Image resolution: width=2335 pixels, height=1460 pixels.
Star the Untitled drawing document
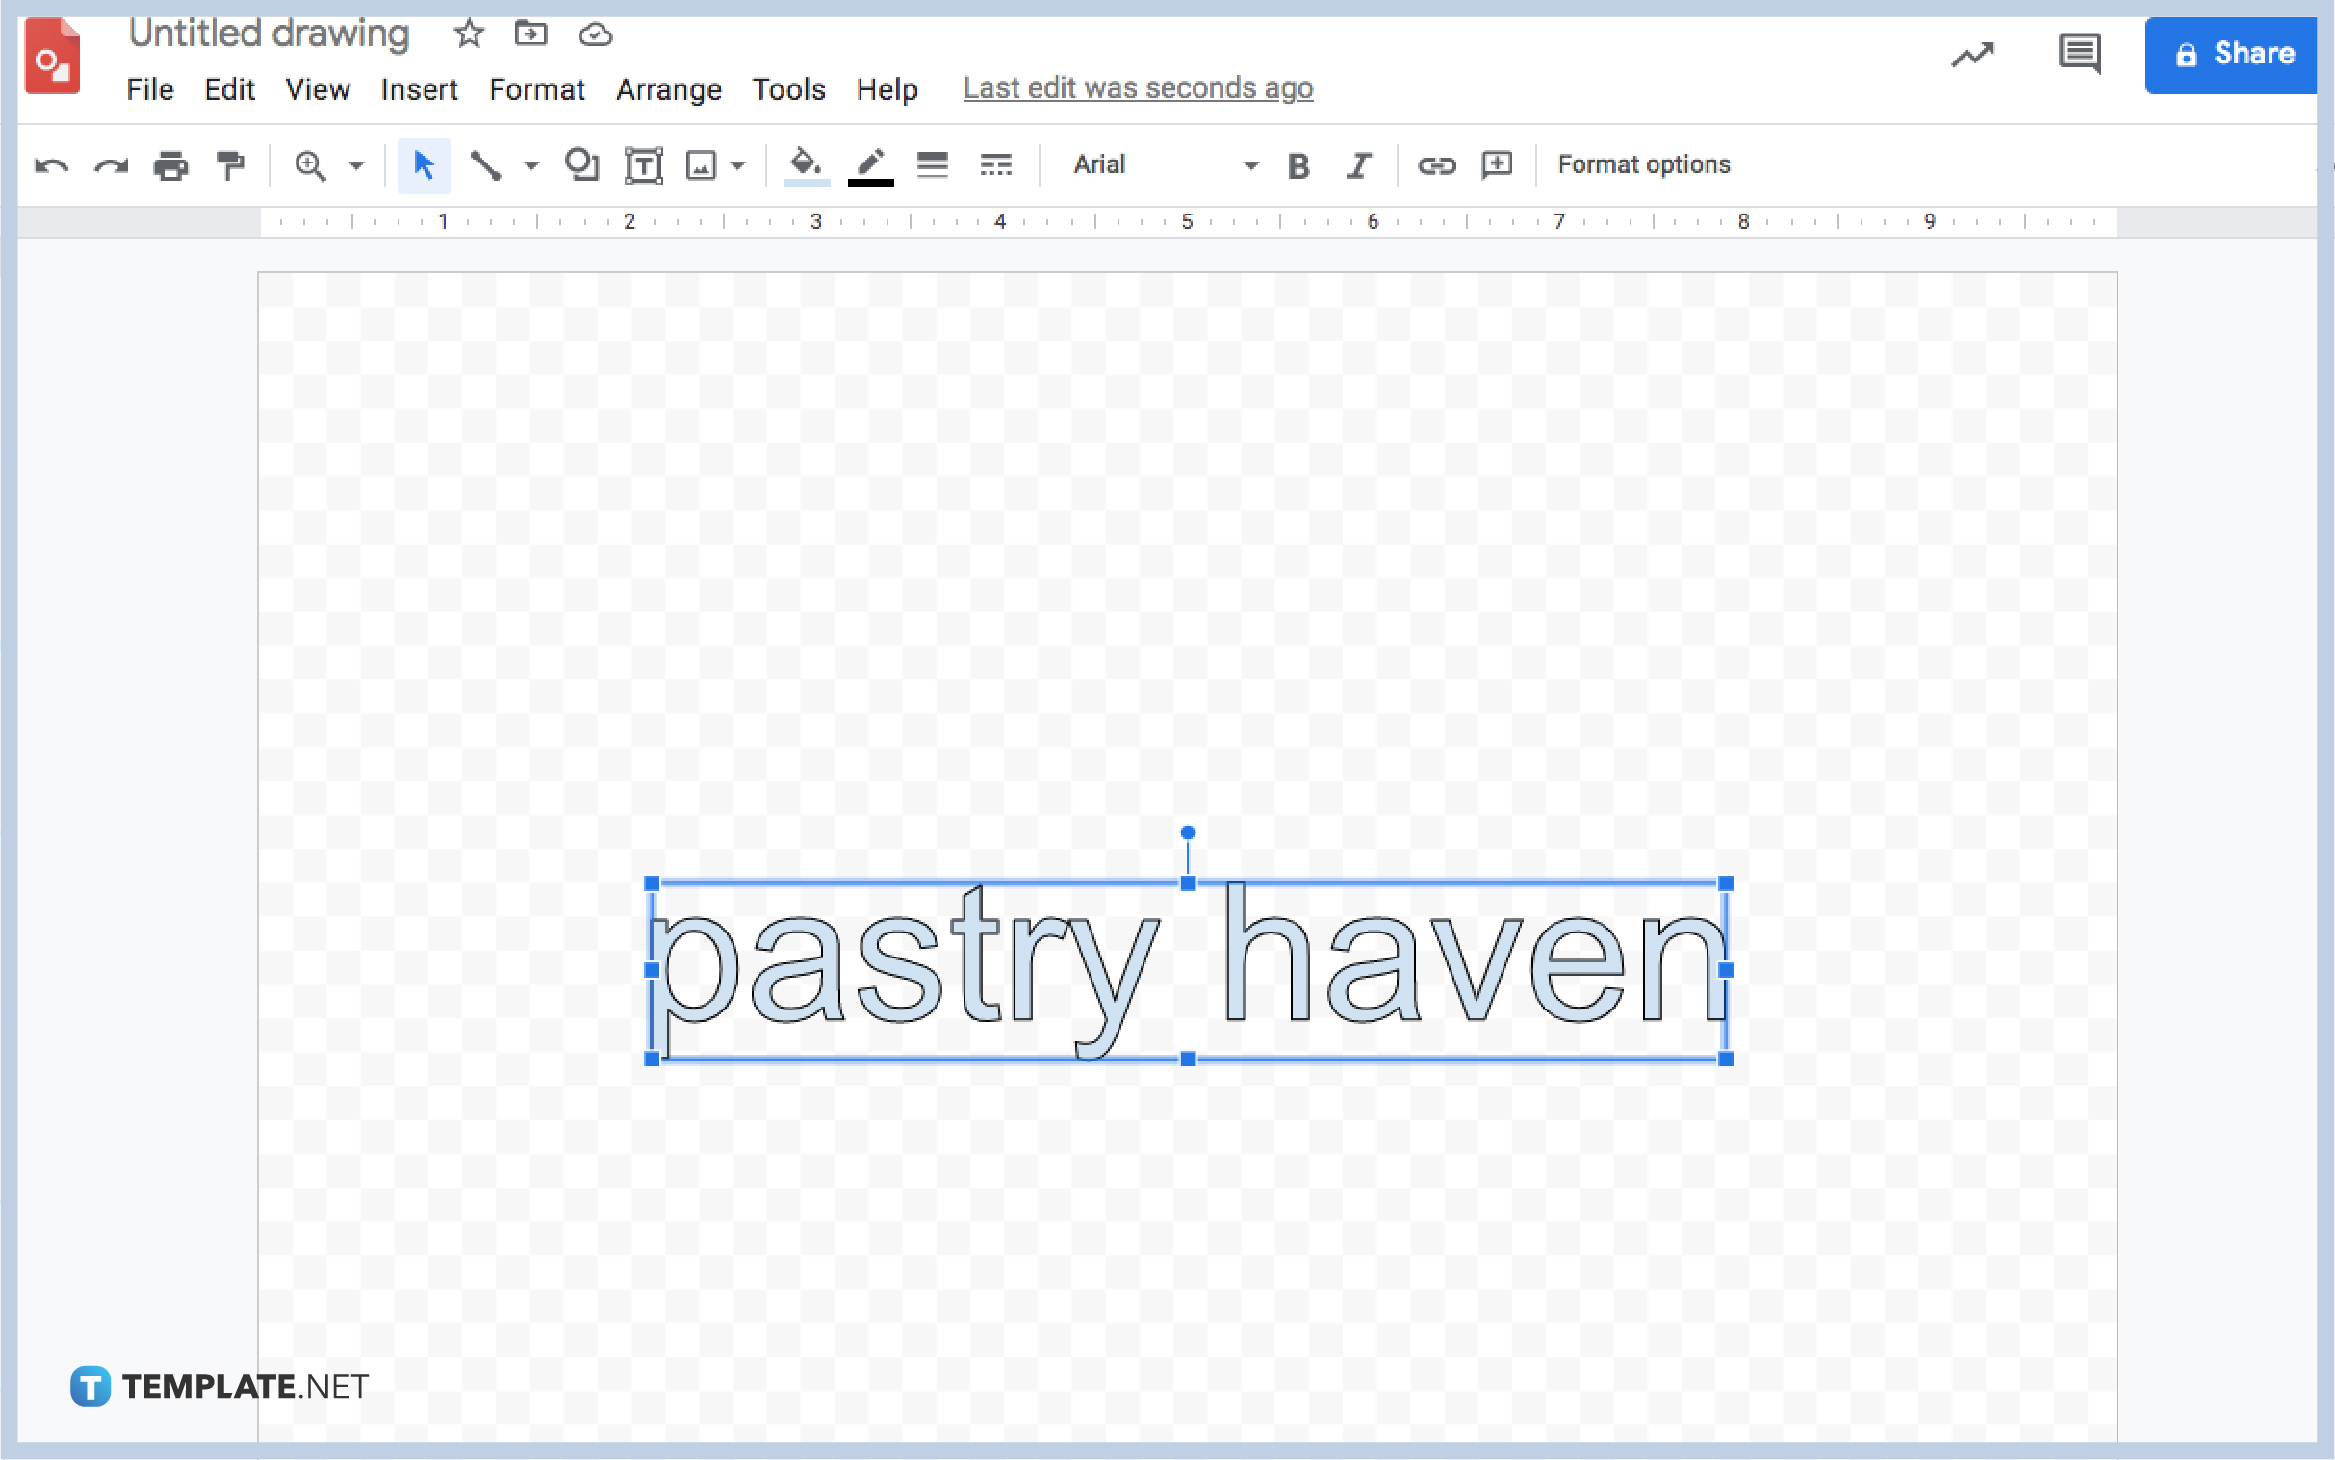(x=467, y=33)
